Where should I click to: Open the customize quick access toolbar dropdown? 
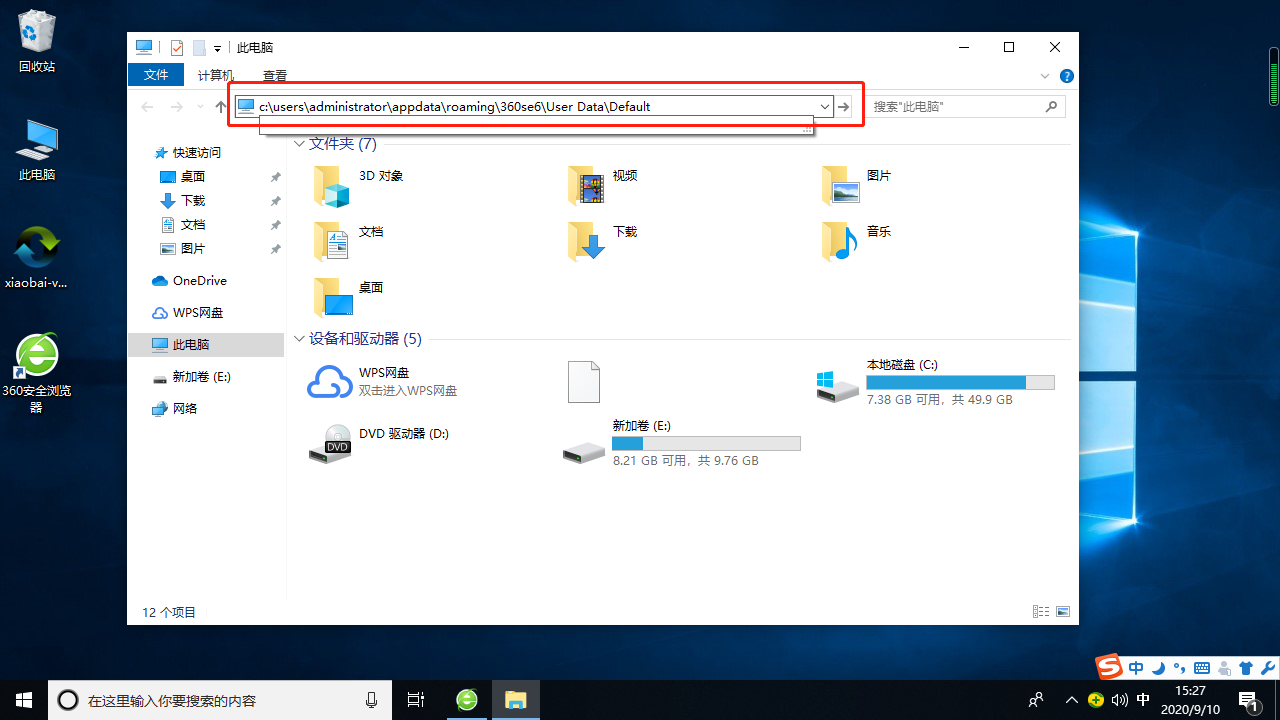click(x=217, y=48)
